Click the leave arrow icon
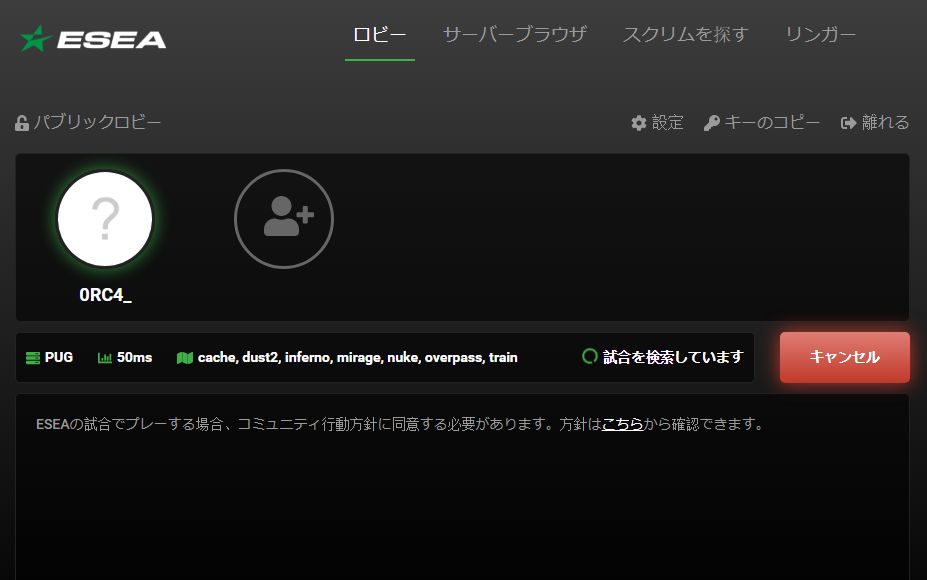This screenshot has width=927, height=580. 848,123
